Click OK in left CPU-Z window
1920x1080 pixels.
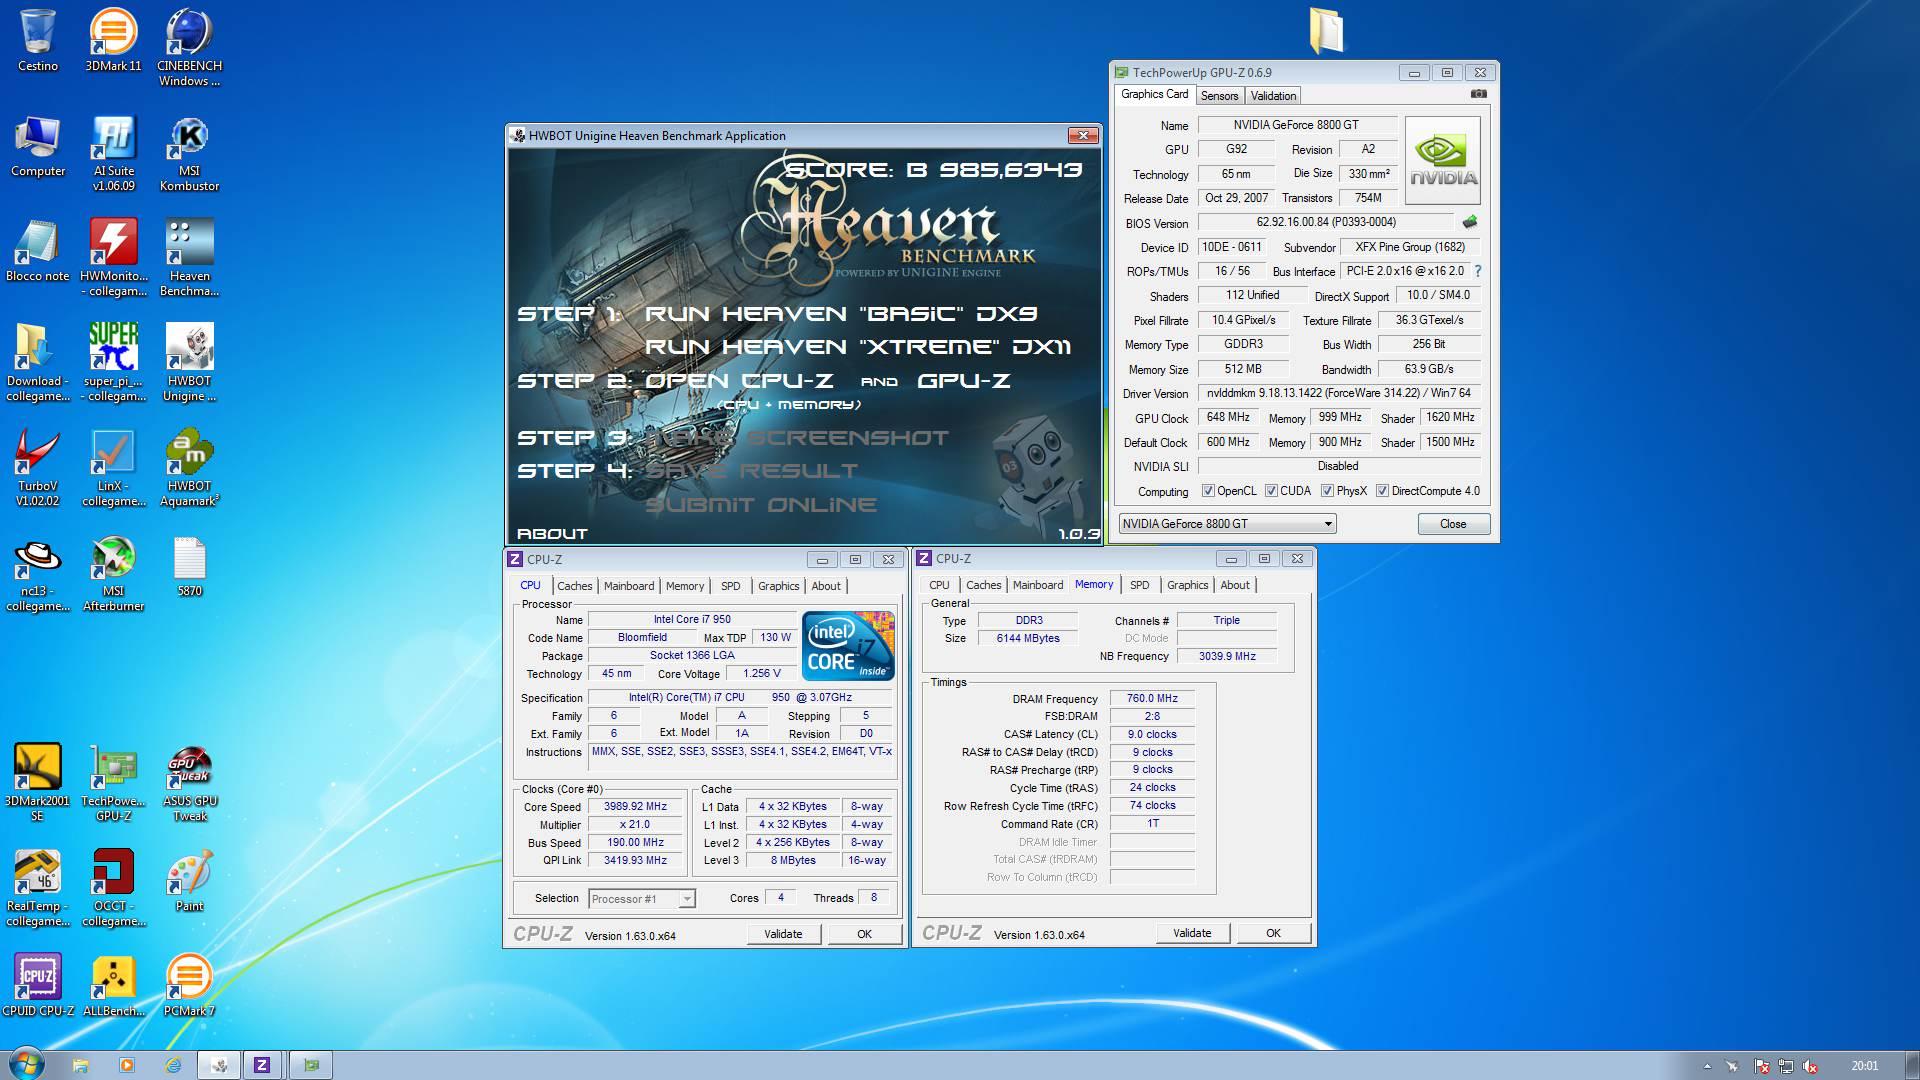[x=864, y=934]
